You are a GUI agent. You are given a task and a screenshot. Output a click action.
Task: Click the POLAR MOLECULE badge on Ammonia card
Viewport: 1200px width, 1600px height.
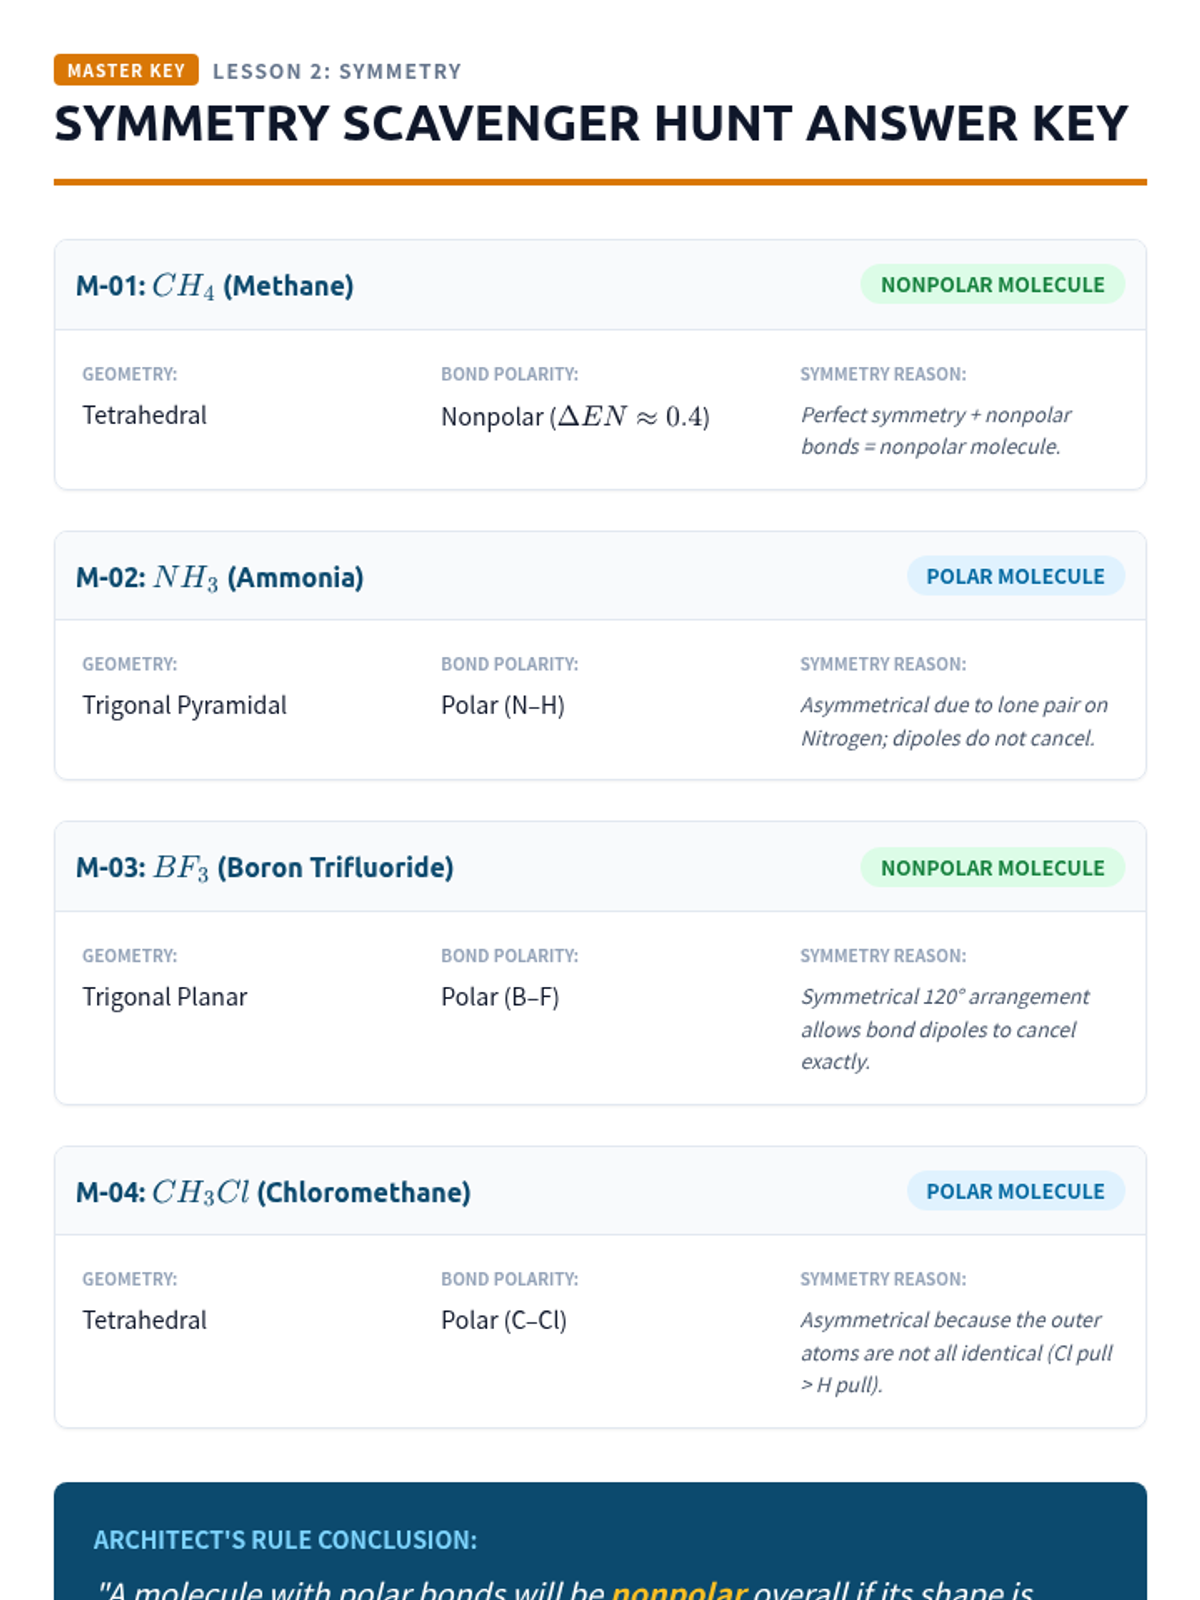[x=1015, y=577]
